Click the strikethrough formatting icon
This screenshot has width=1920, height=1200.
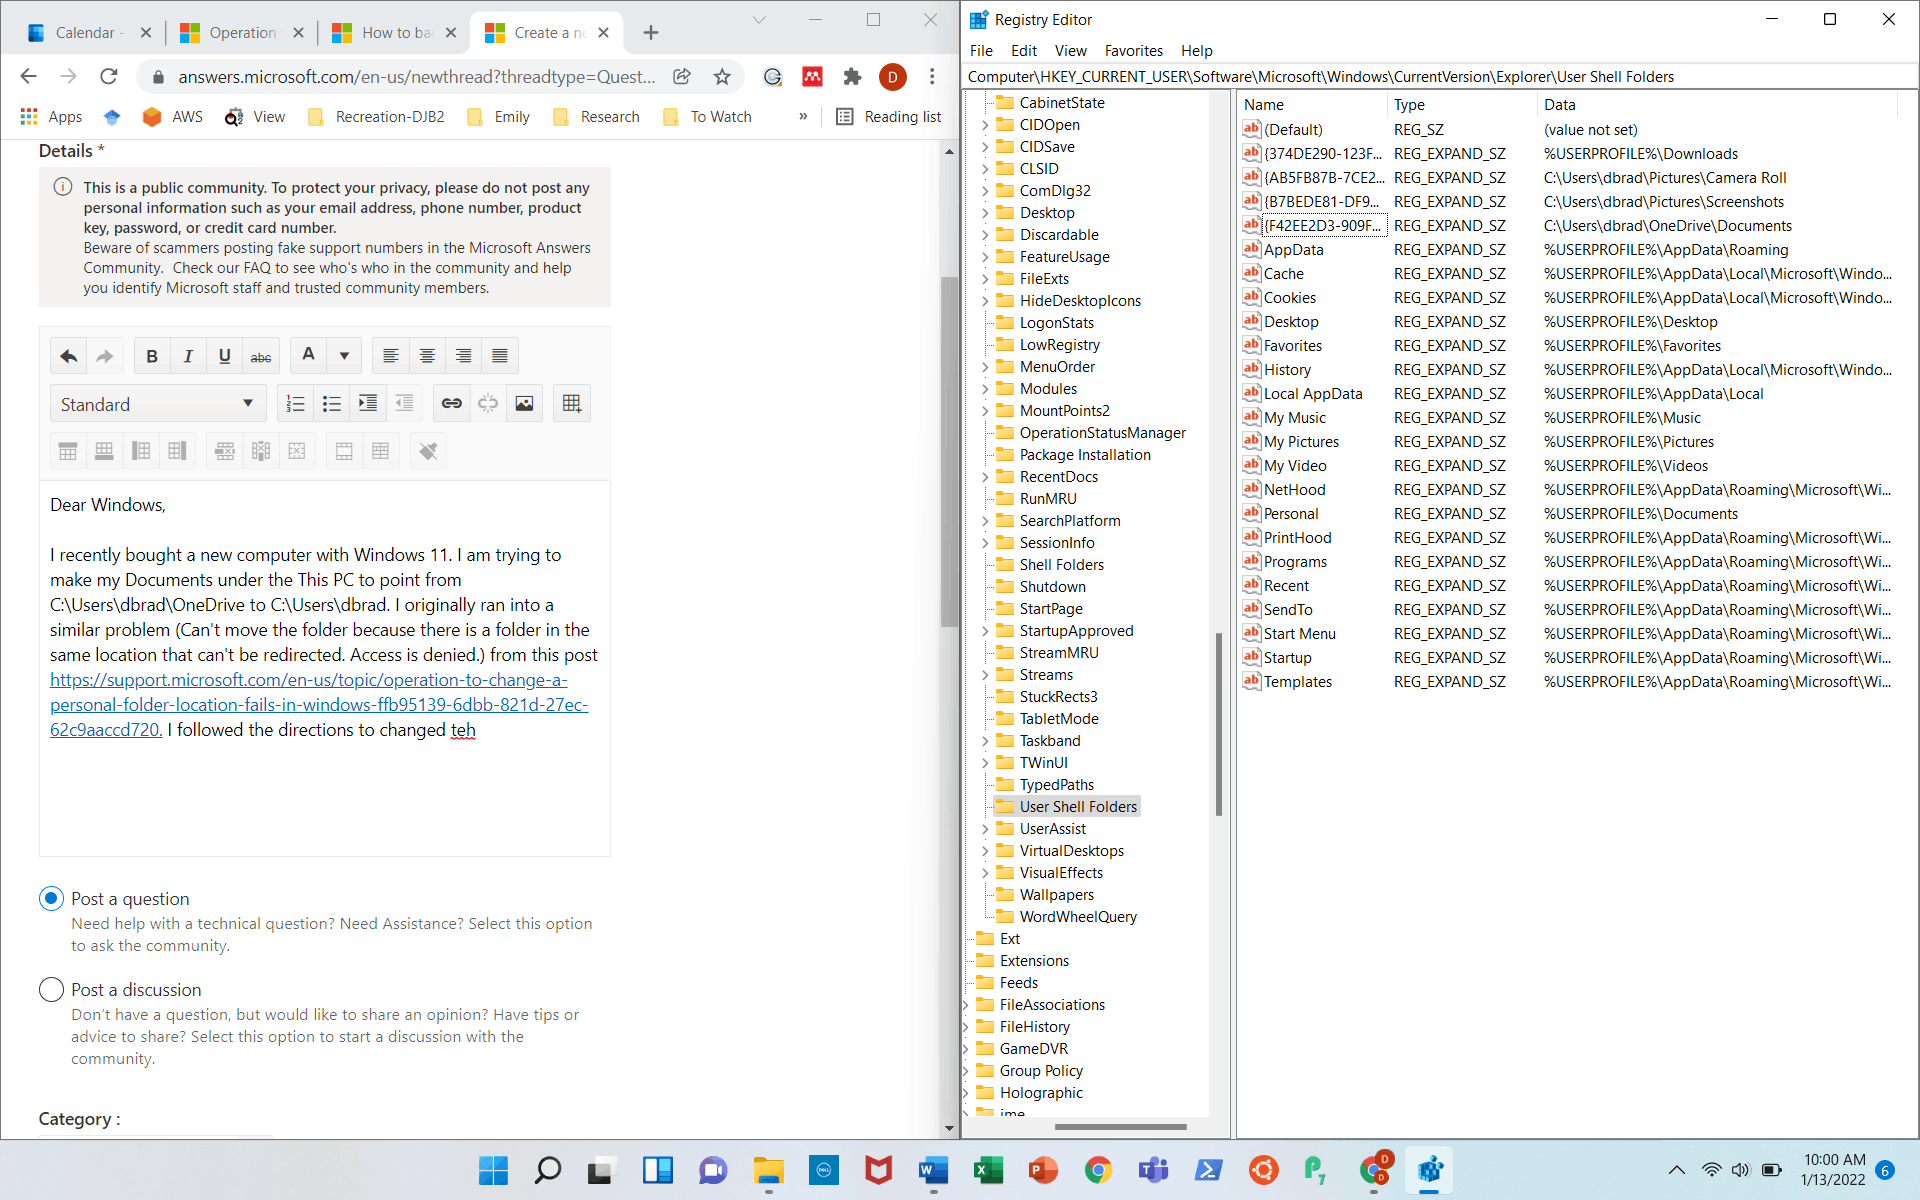coord(261,356)
